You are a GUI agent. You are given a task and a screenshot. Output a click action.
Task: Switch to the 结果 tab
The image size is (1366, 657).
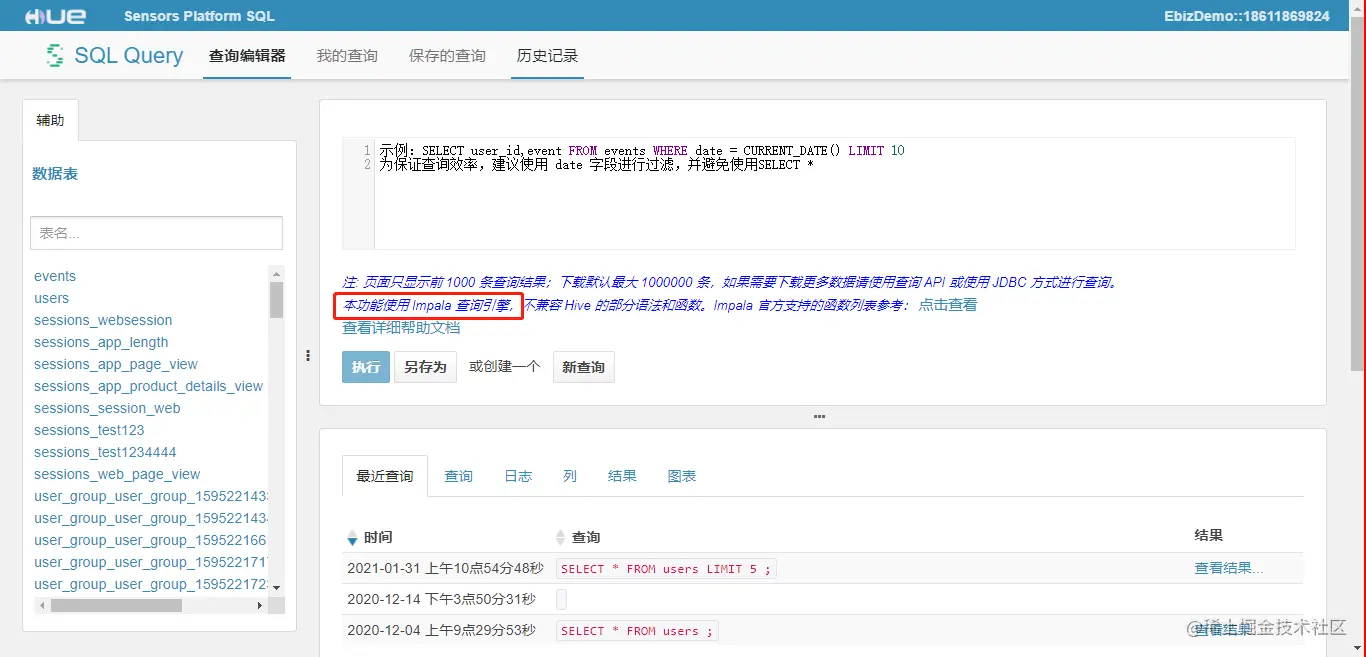[622, 476]
